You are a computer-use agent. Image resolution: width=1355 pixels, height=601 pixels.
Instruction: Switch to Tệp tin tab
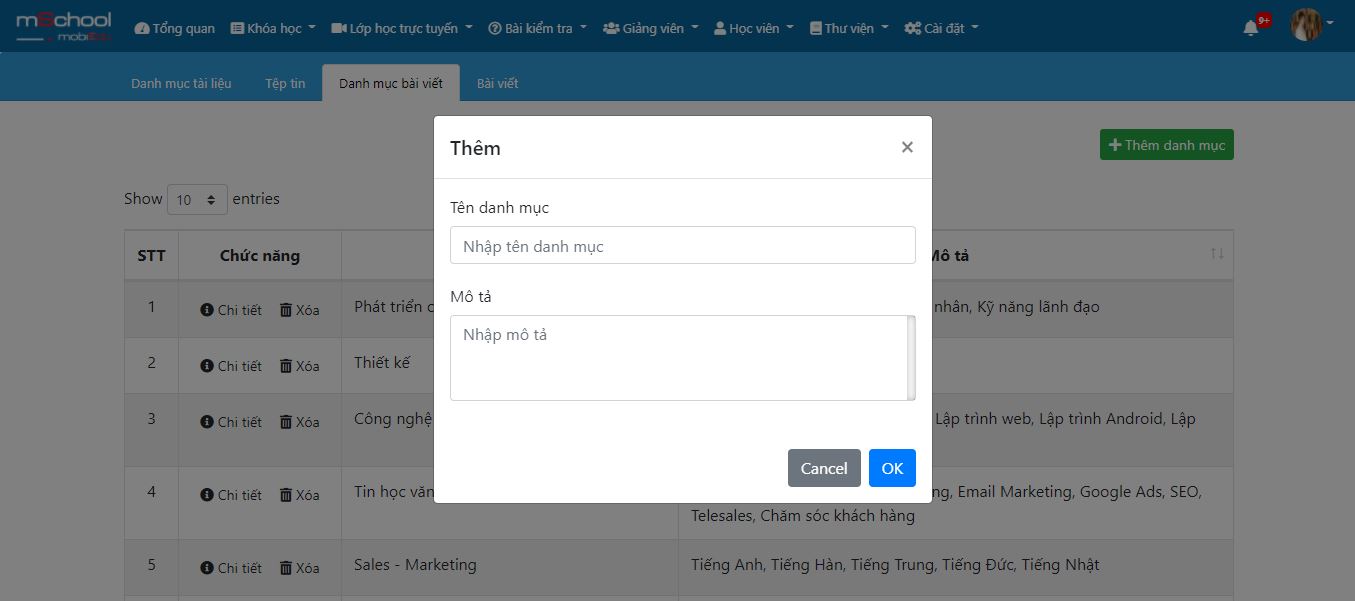pos(285,83)
